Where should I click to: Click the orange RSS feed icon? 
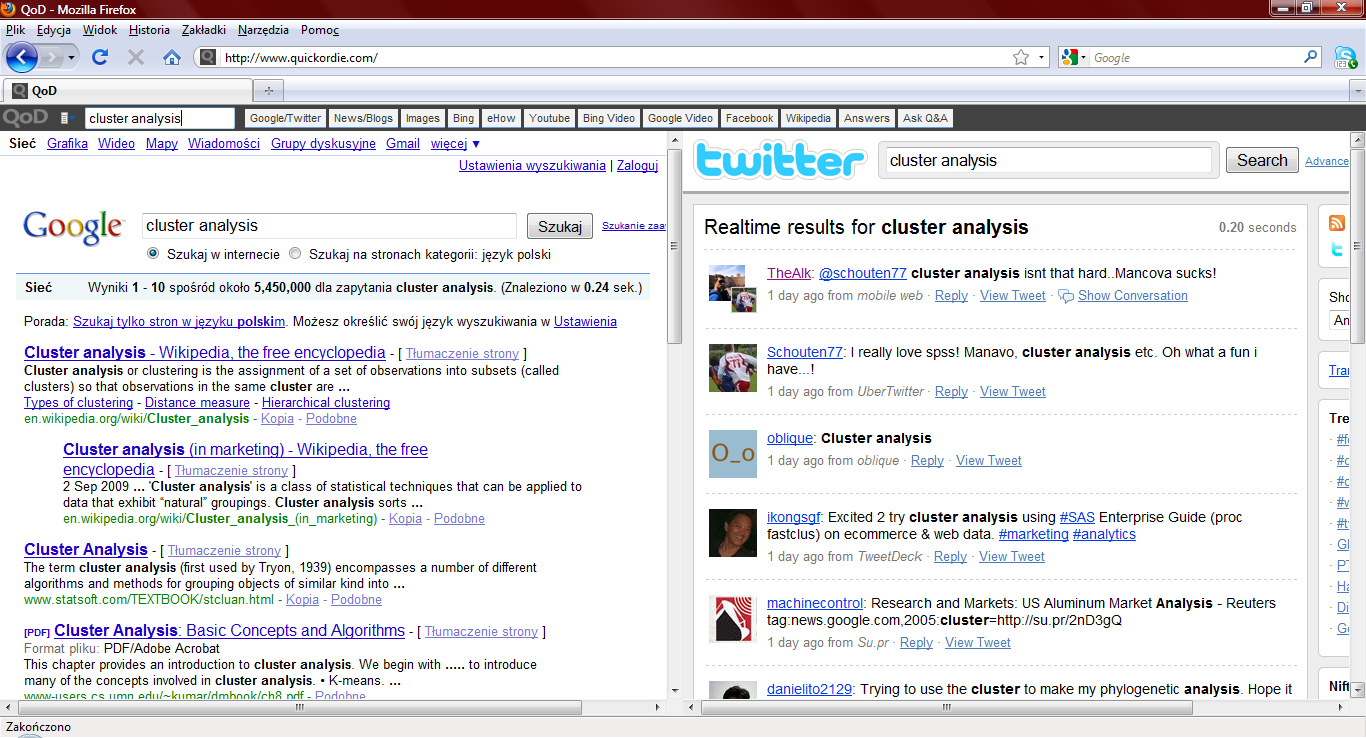[x=1336, y=223]
